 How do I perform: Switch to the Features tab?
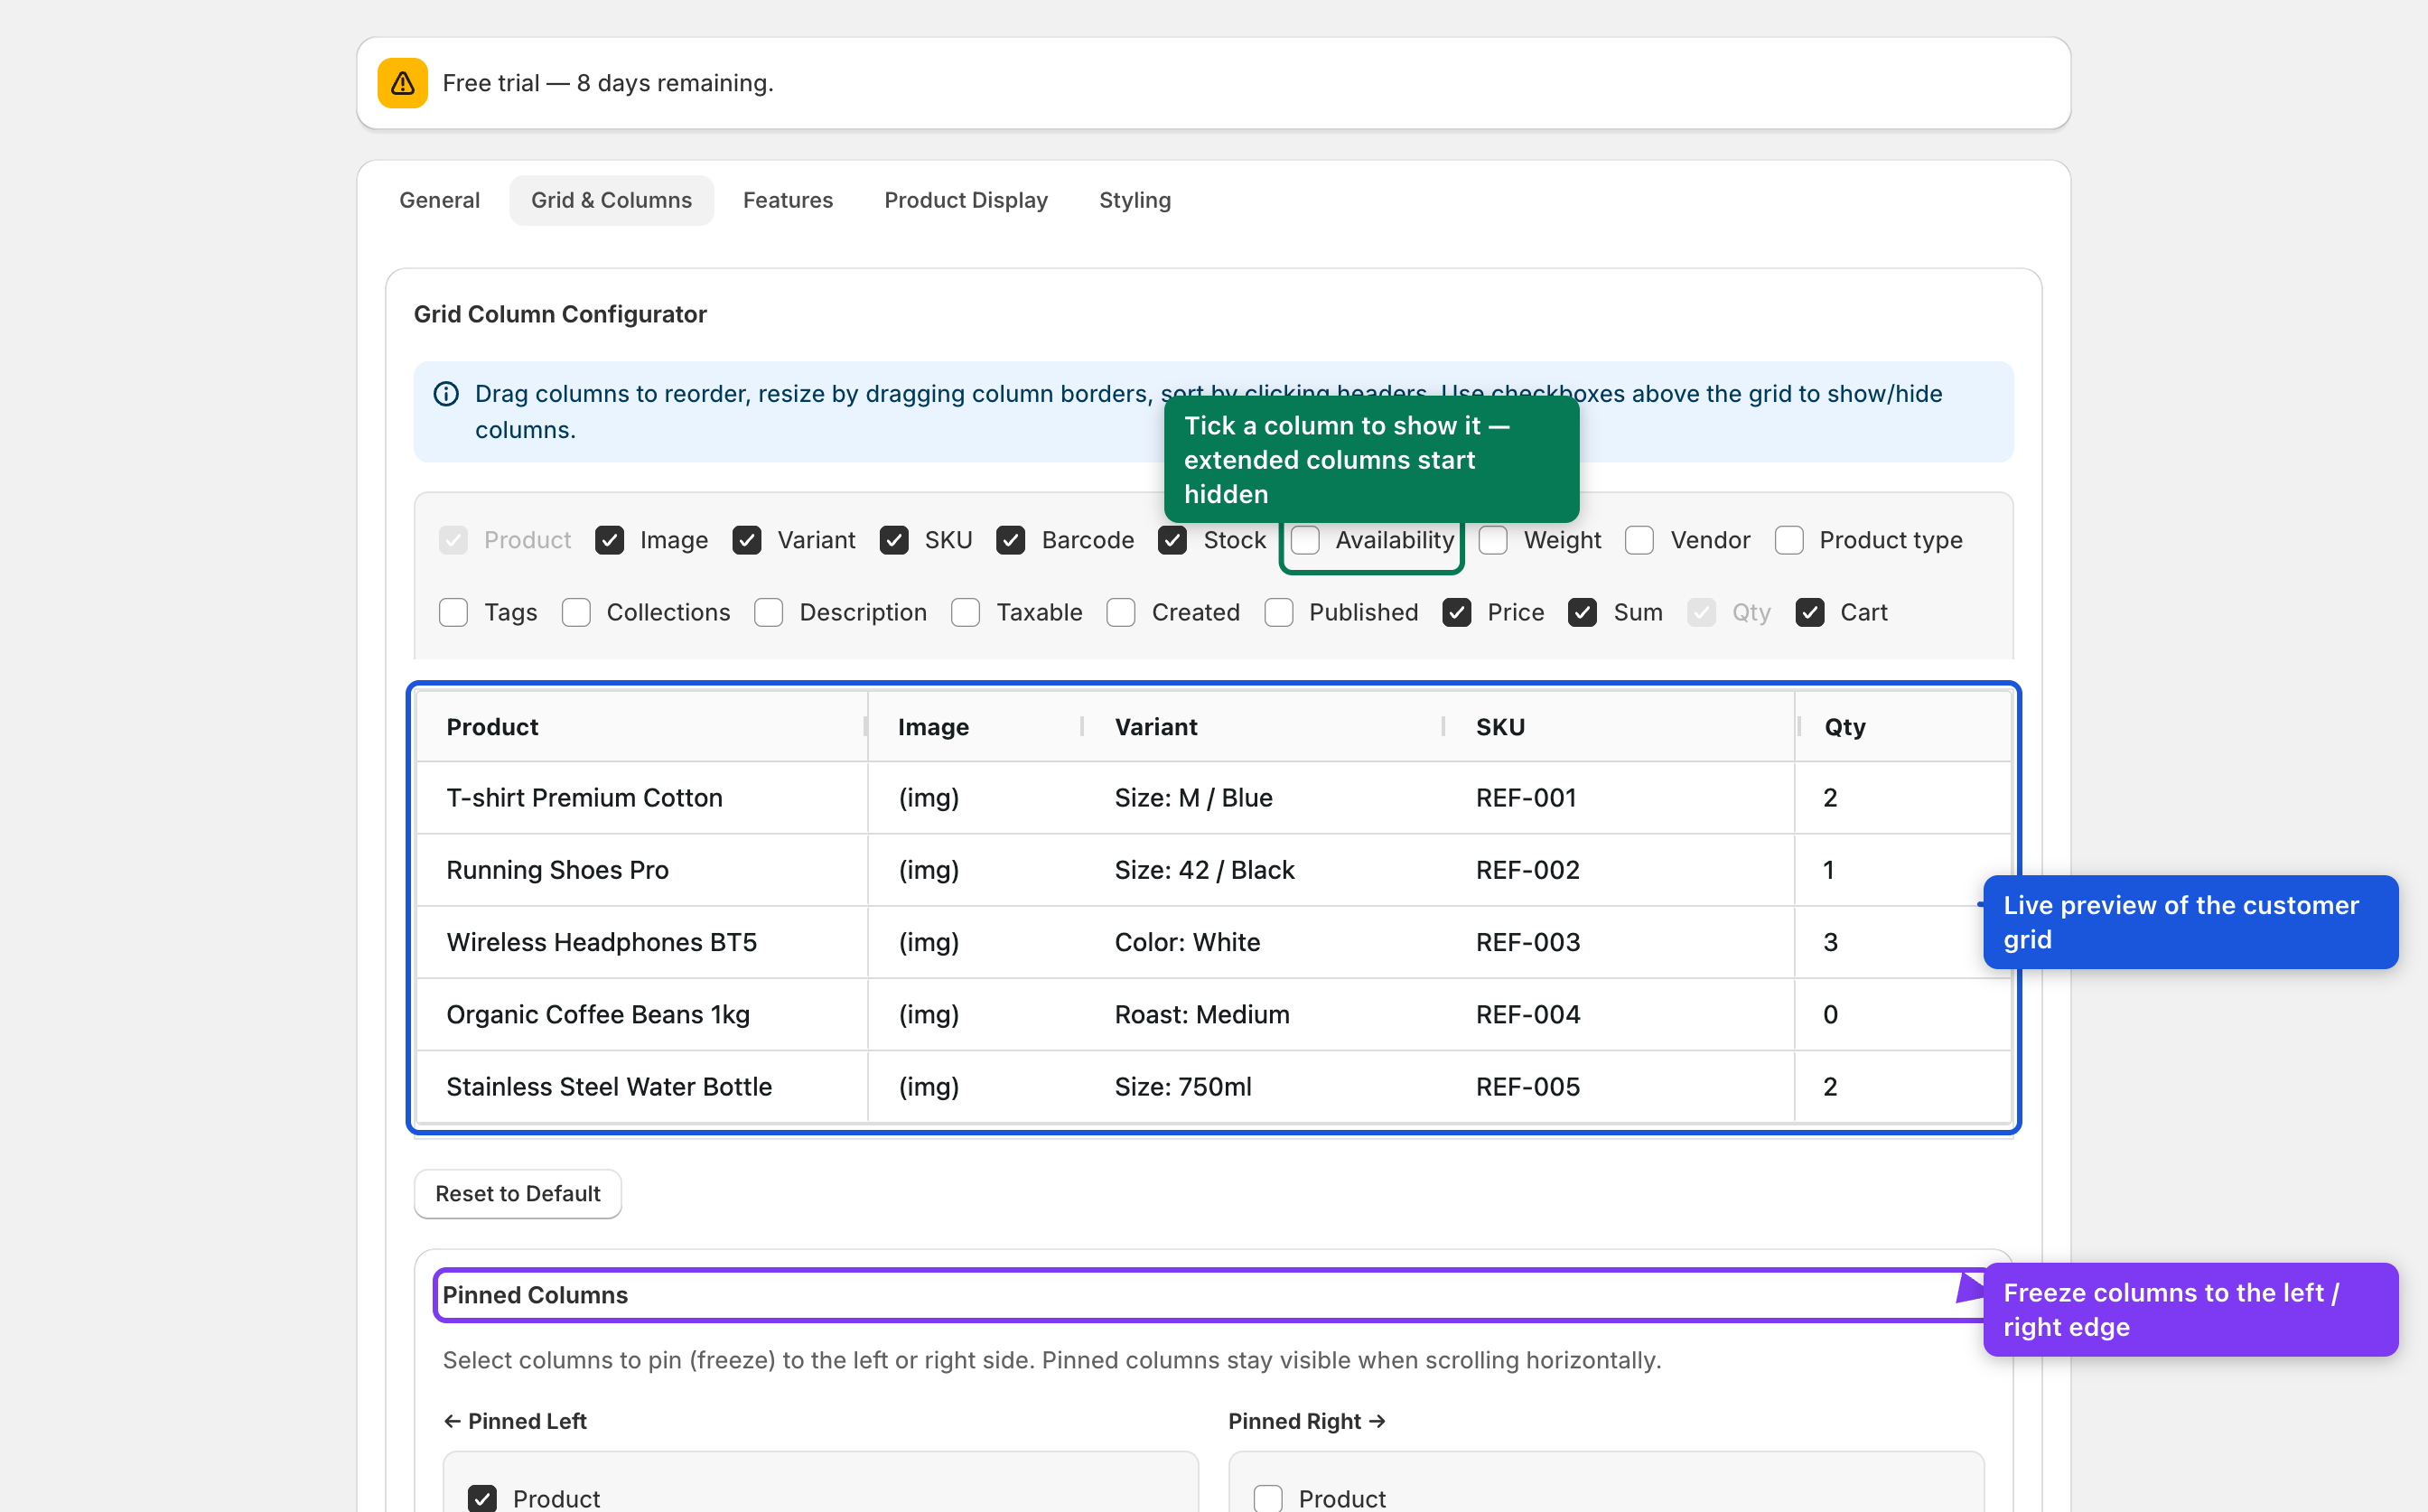(x=787, y=200)
